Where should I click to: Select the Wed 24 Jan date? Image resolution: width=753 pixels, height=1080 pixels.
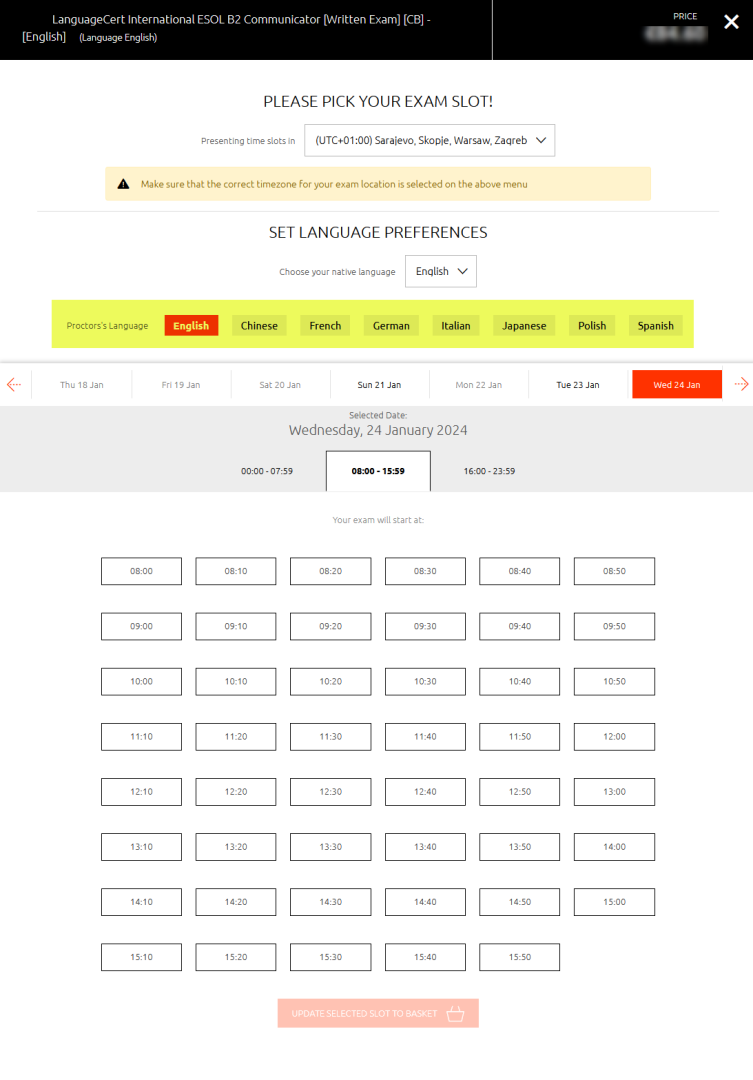tap(677, 384)
